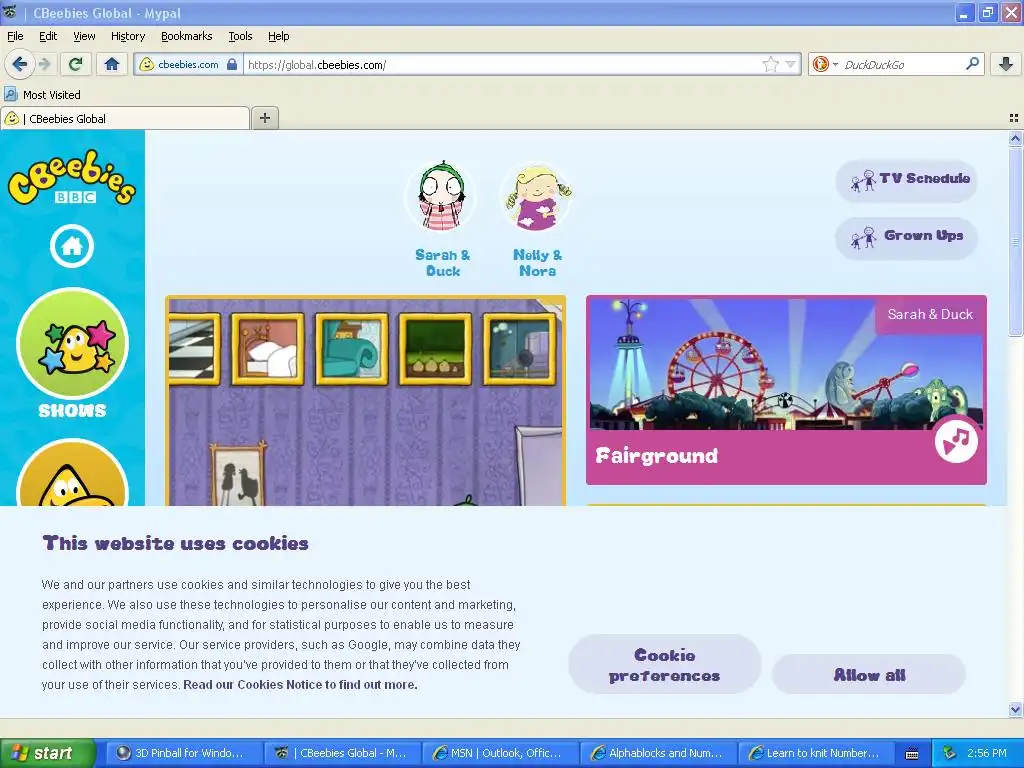The width and height of the screenshot is (1024, 768).
Task: Click the green garden picture frame
Action: [x=435, y=349]
